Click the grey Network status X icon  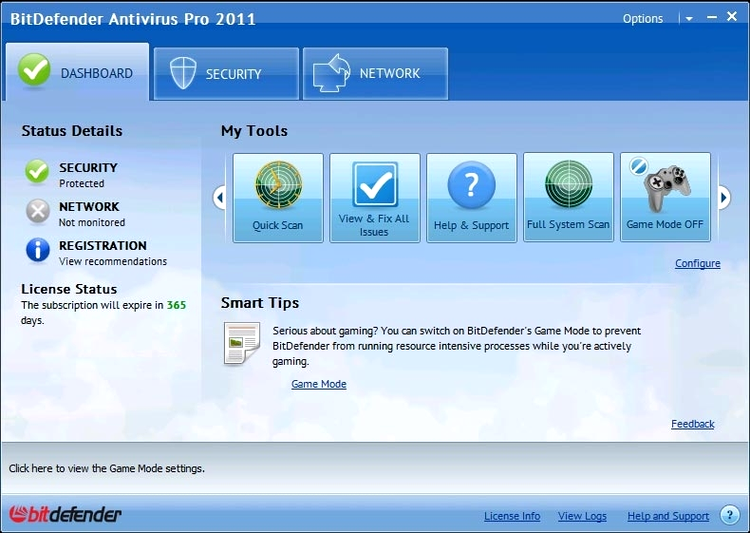pyautogui.click(x=37, y=211)
